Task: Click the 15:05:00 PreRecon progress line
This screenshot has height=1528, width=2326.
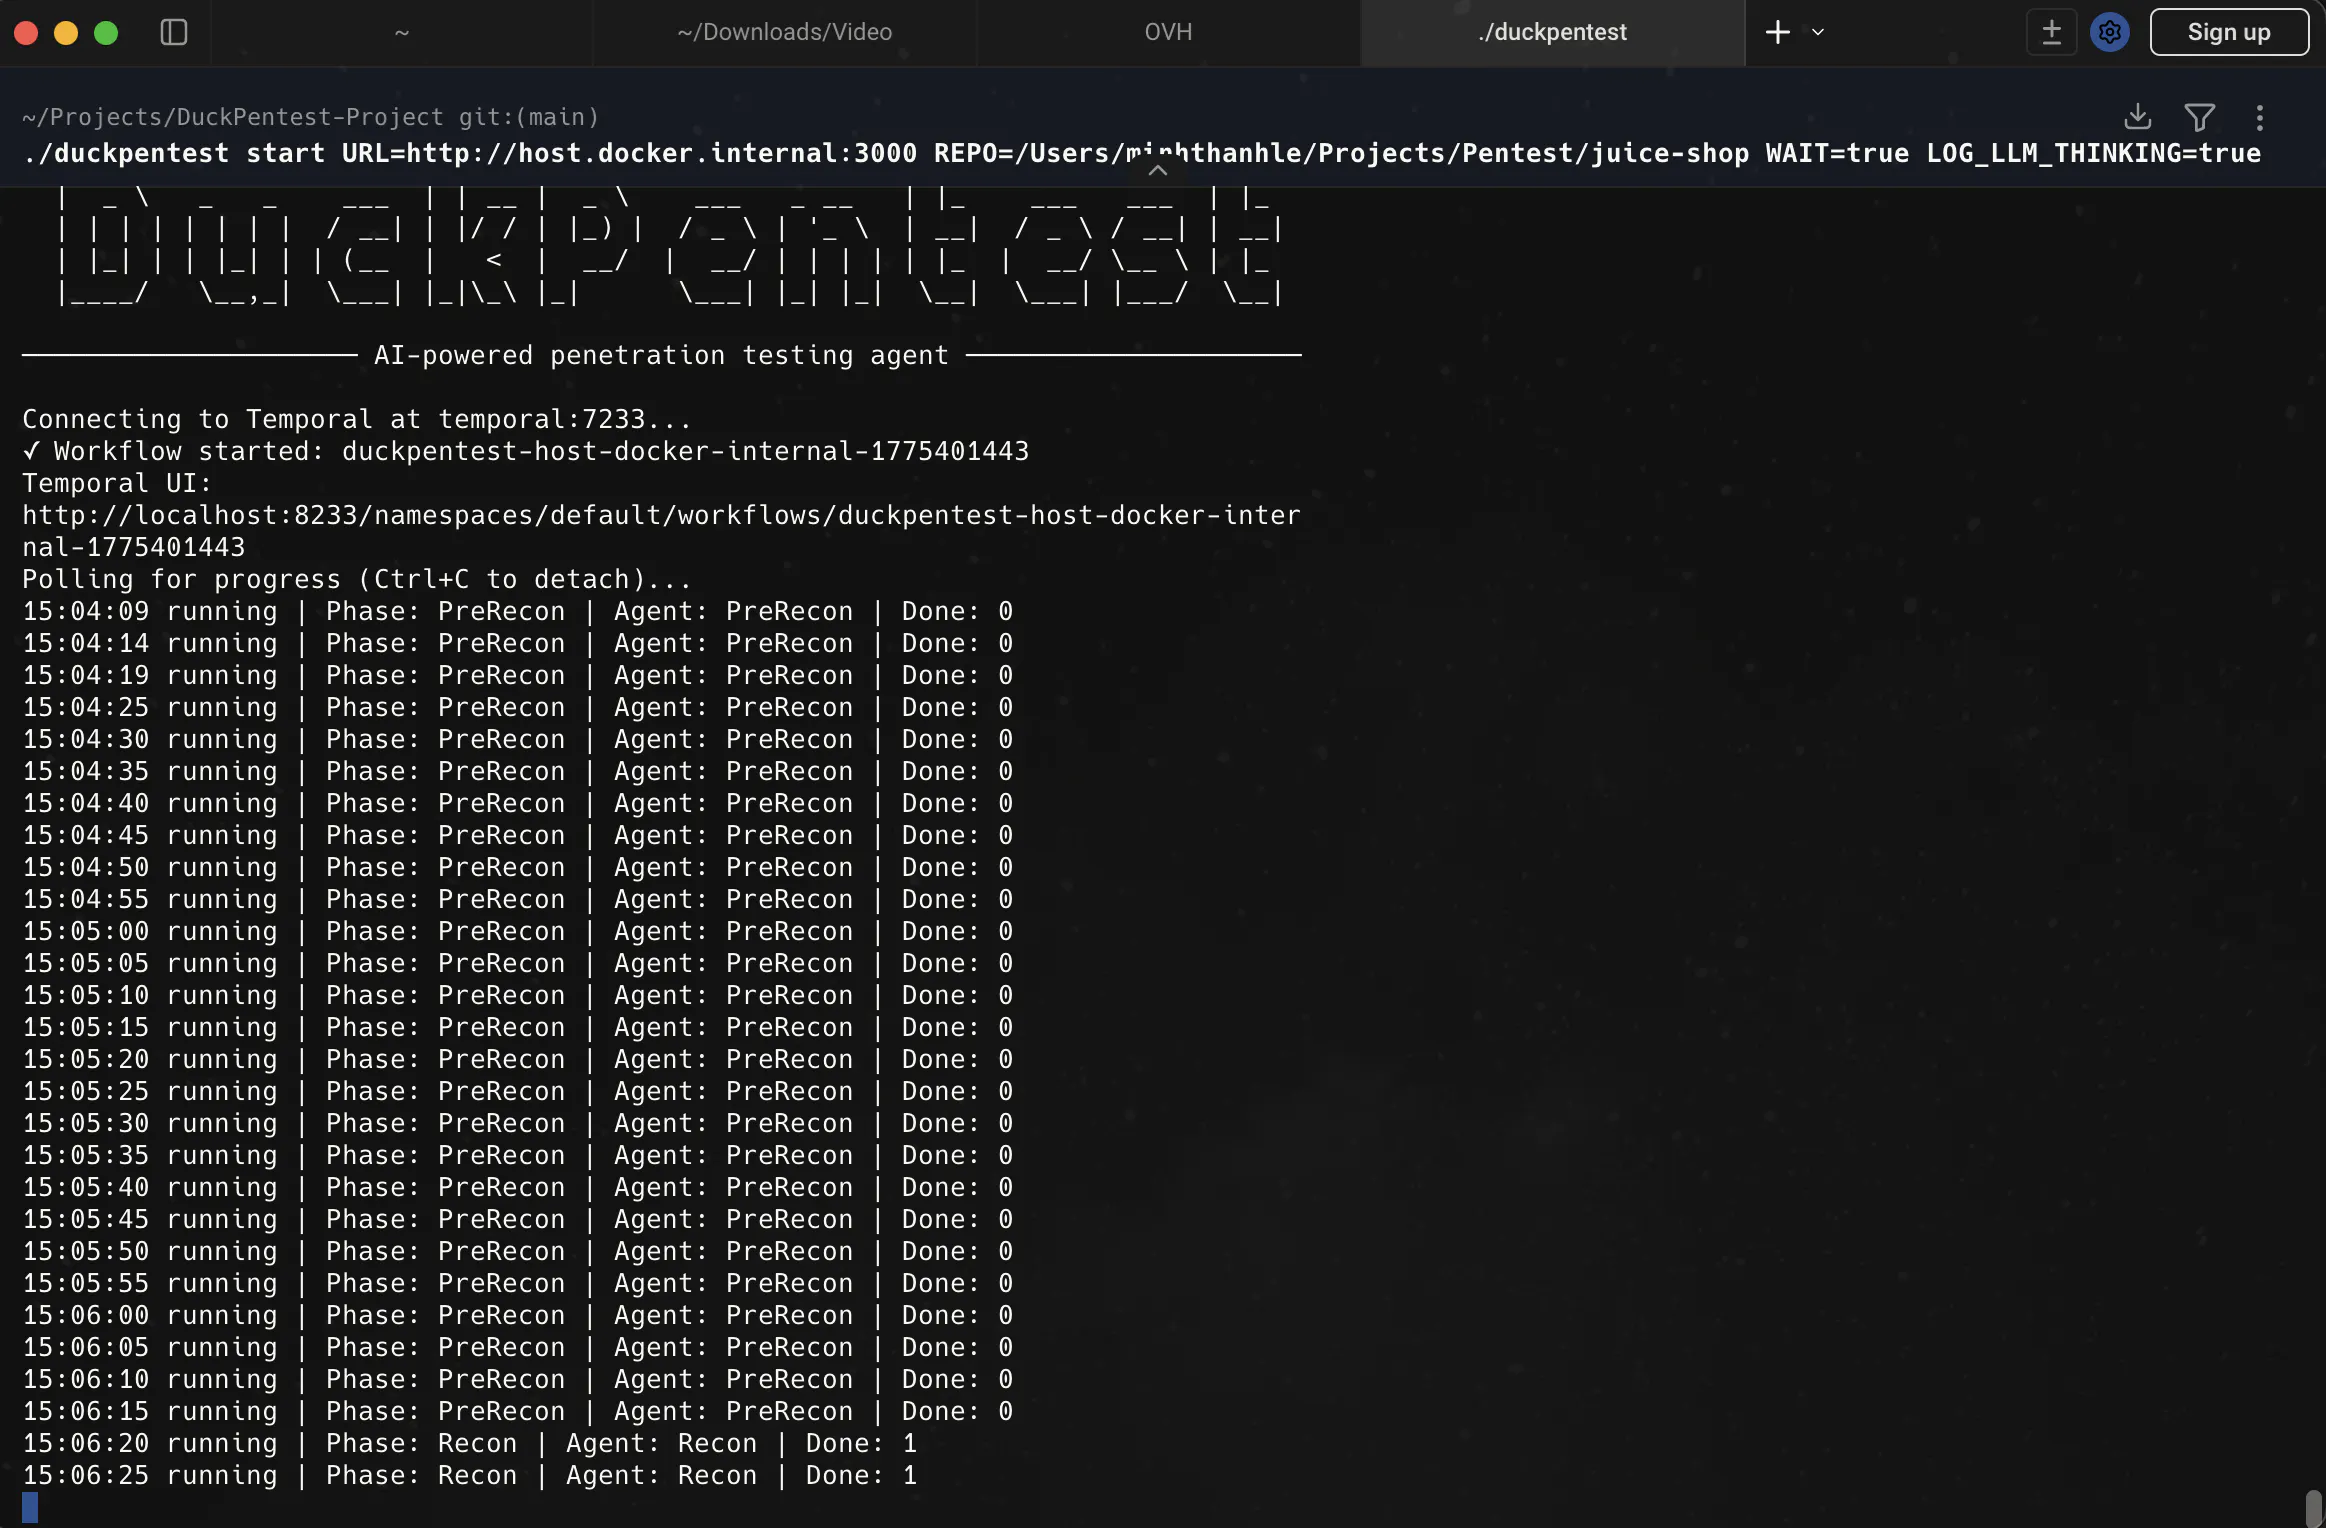Action: point(518,931)
